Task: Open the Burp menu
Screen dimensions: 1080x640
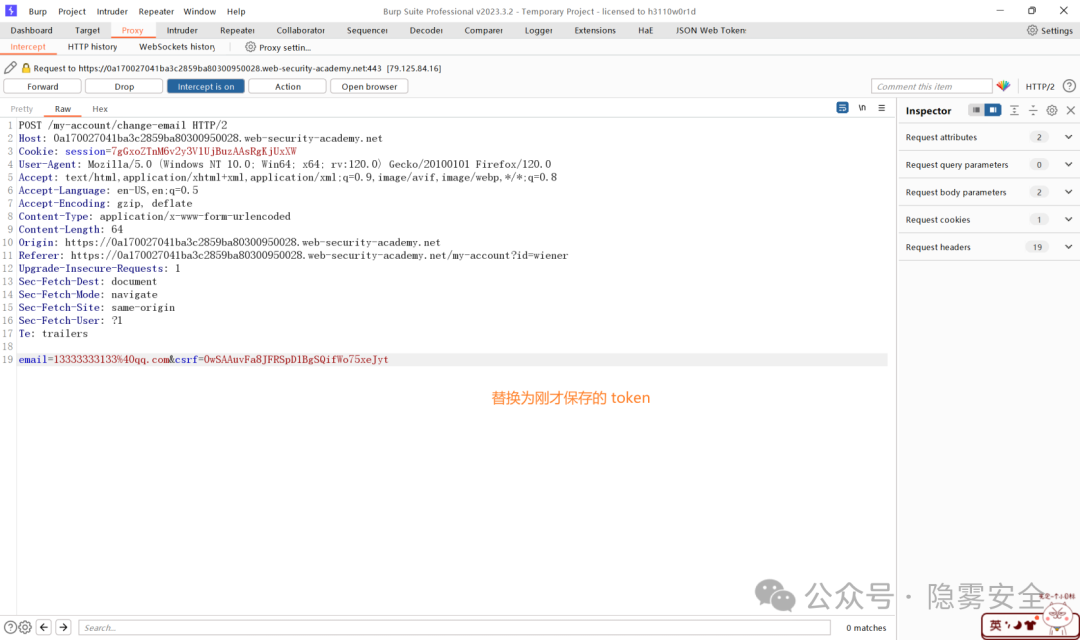Action: pos(37,11)
